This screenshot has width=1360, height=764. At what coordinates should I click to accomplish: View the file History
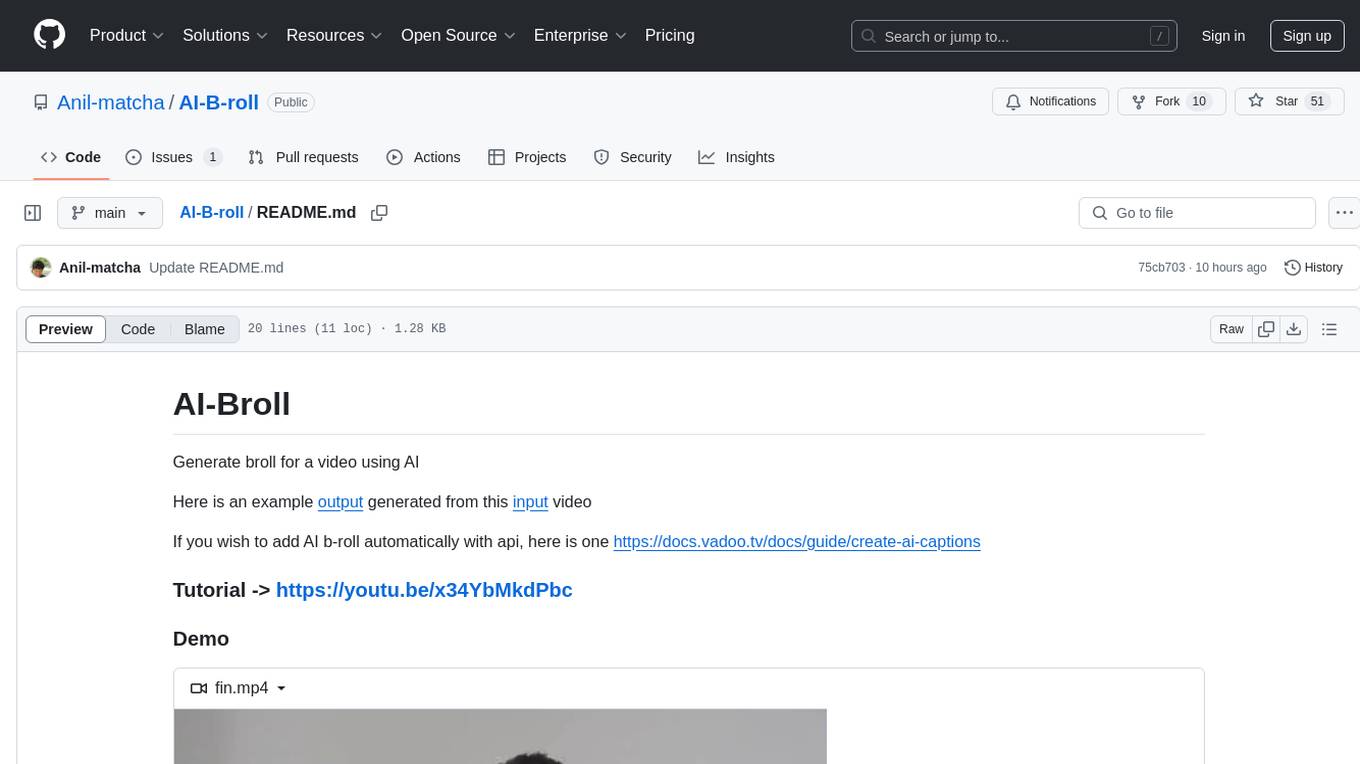click(1313, 267)
